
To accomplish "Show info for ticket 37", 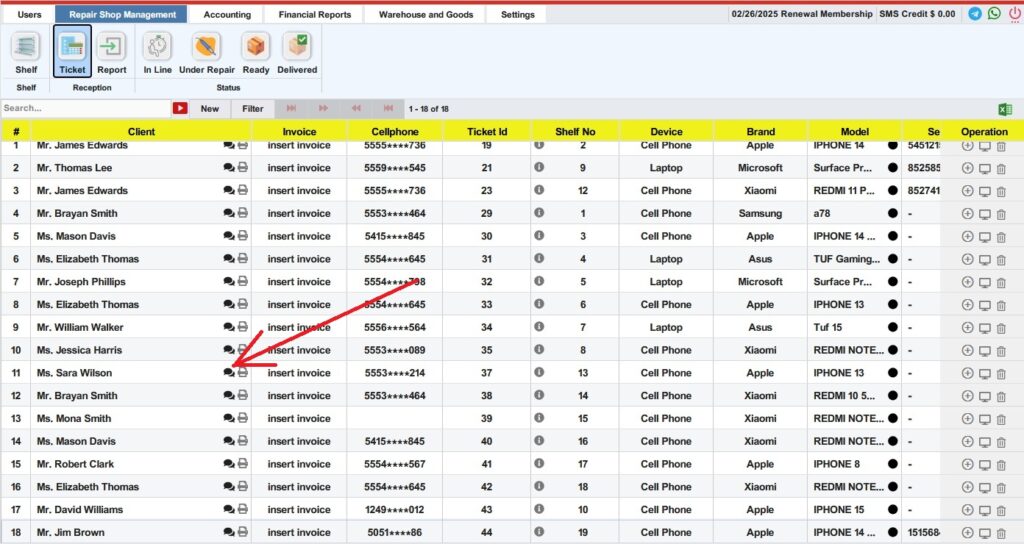I will pyautogui.click(x=539, y=372).
